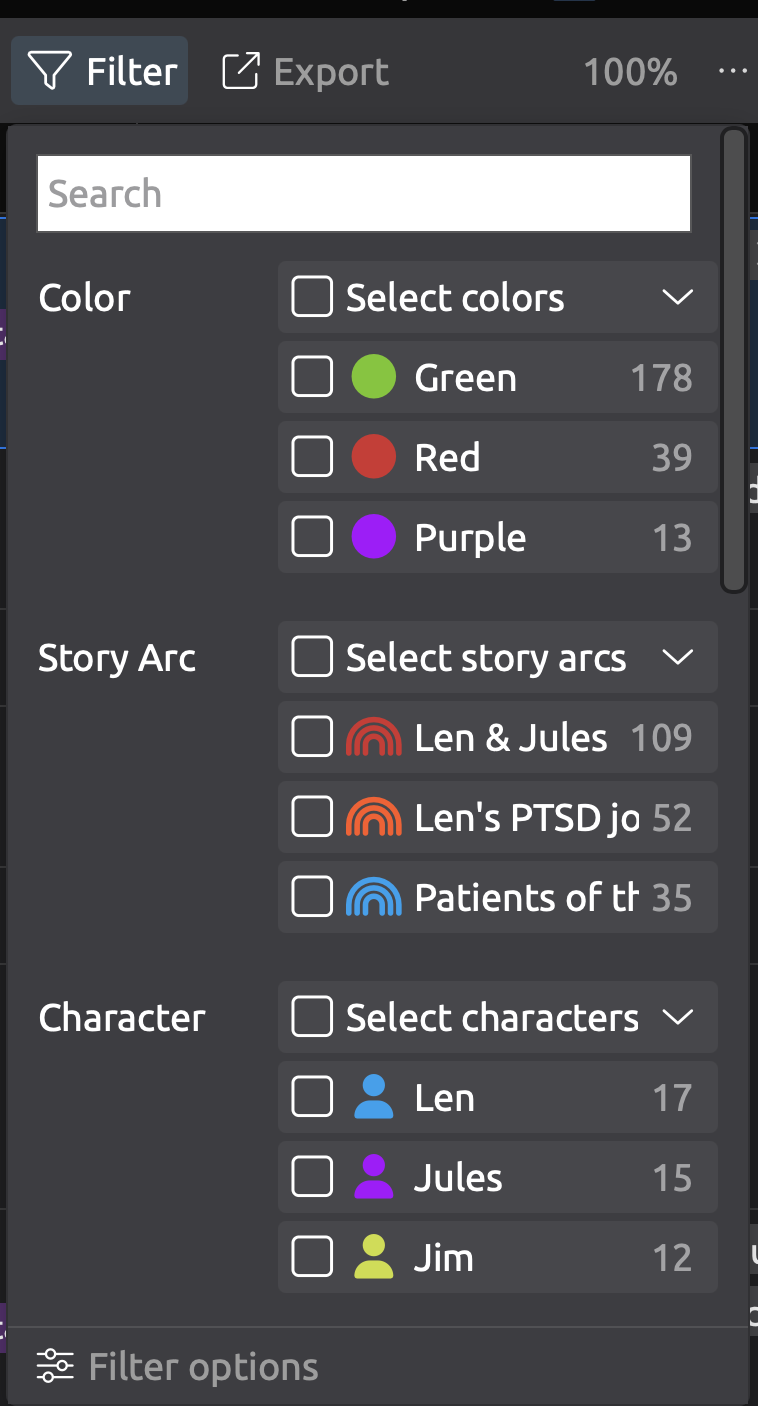Collapse the Select characters dropdown chevron

coord(678,1017)
